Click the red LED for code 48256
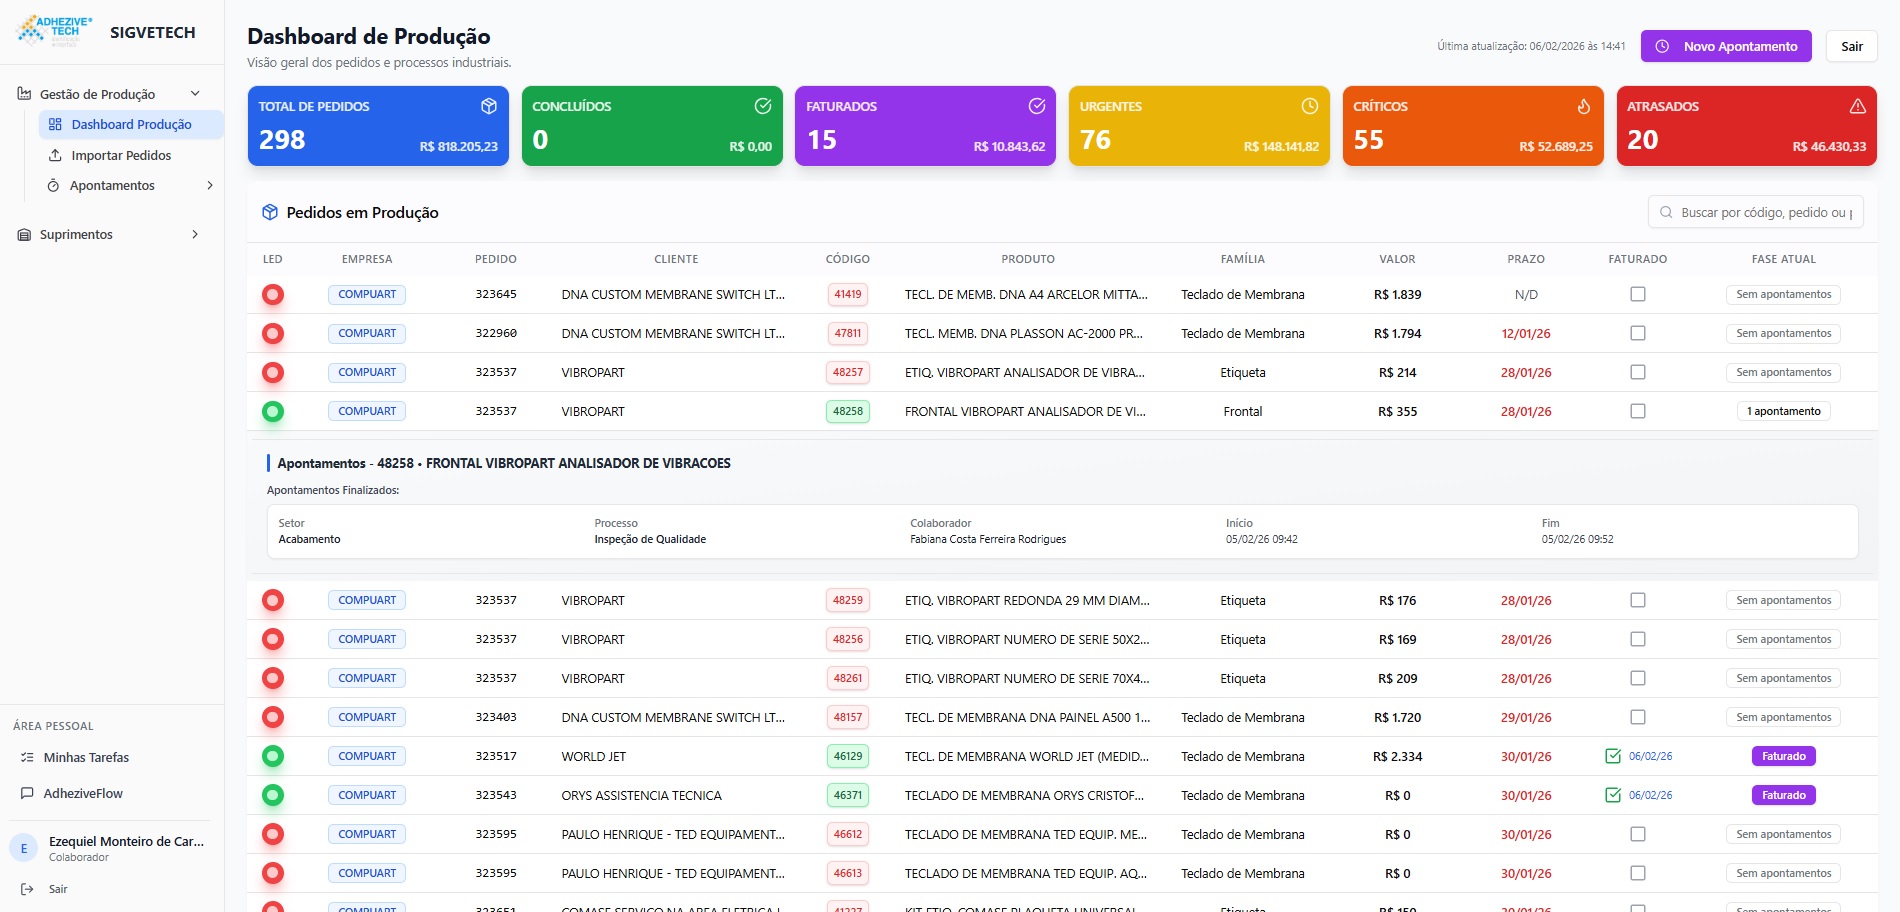This screenshot has width=1900, height=912. tap(273, 640)
